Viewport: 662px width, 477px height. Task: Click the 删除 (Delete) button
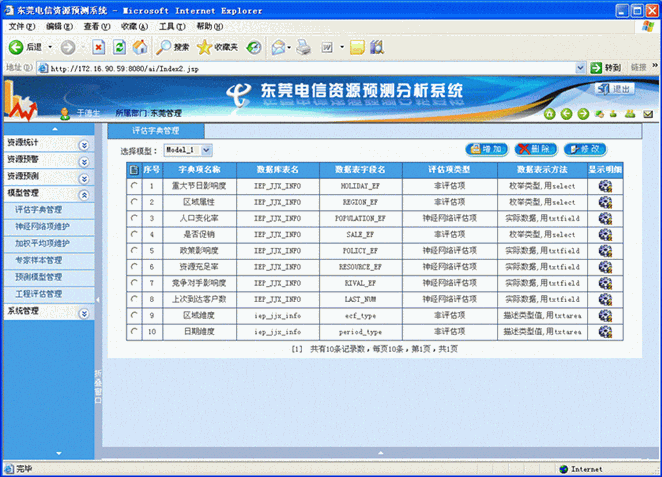(x=536, y=149)
